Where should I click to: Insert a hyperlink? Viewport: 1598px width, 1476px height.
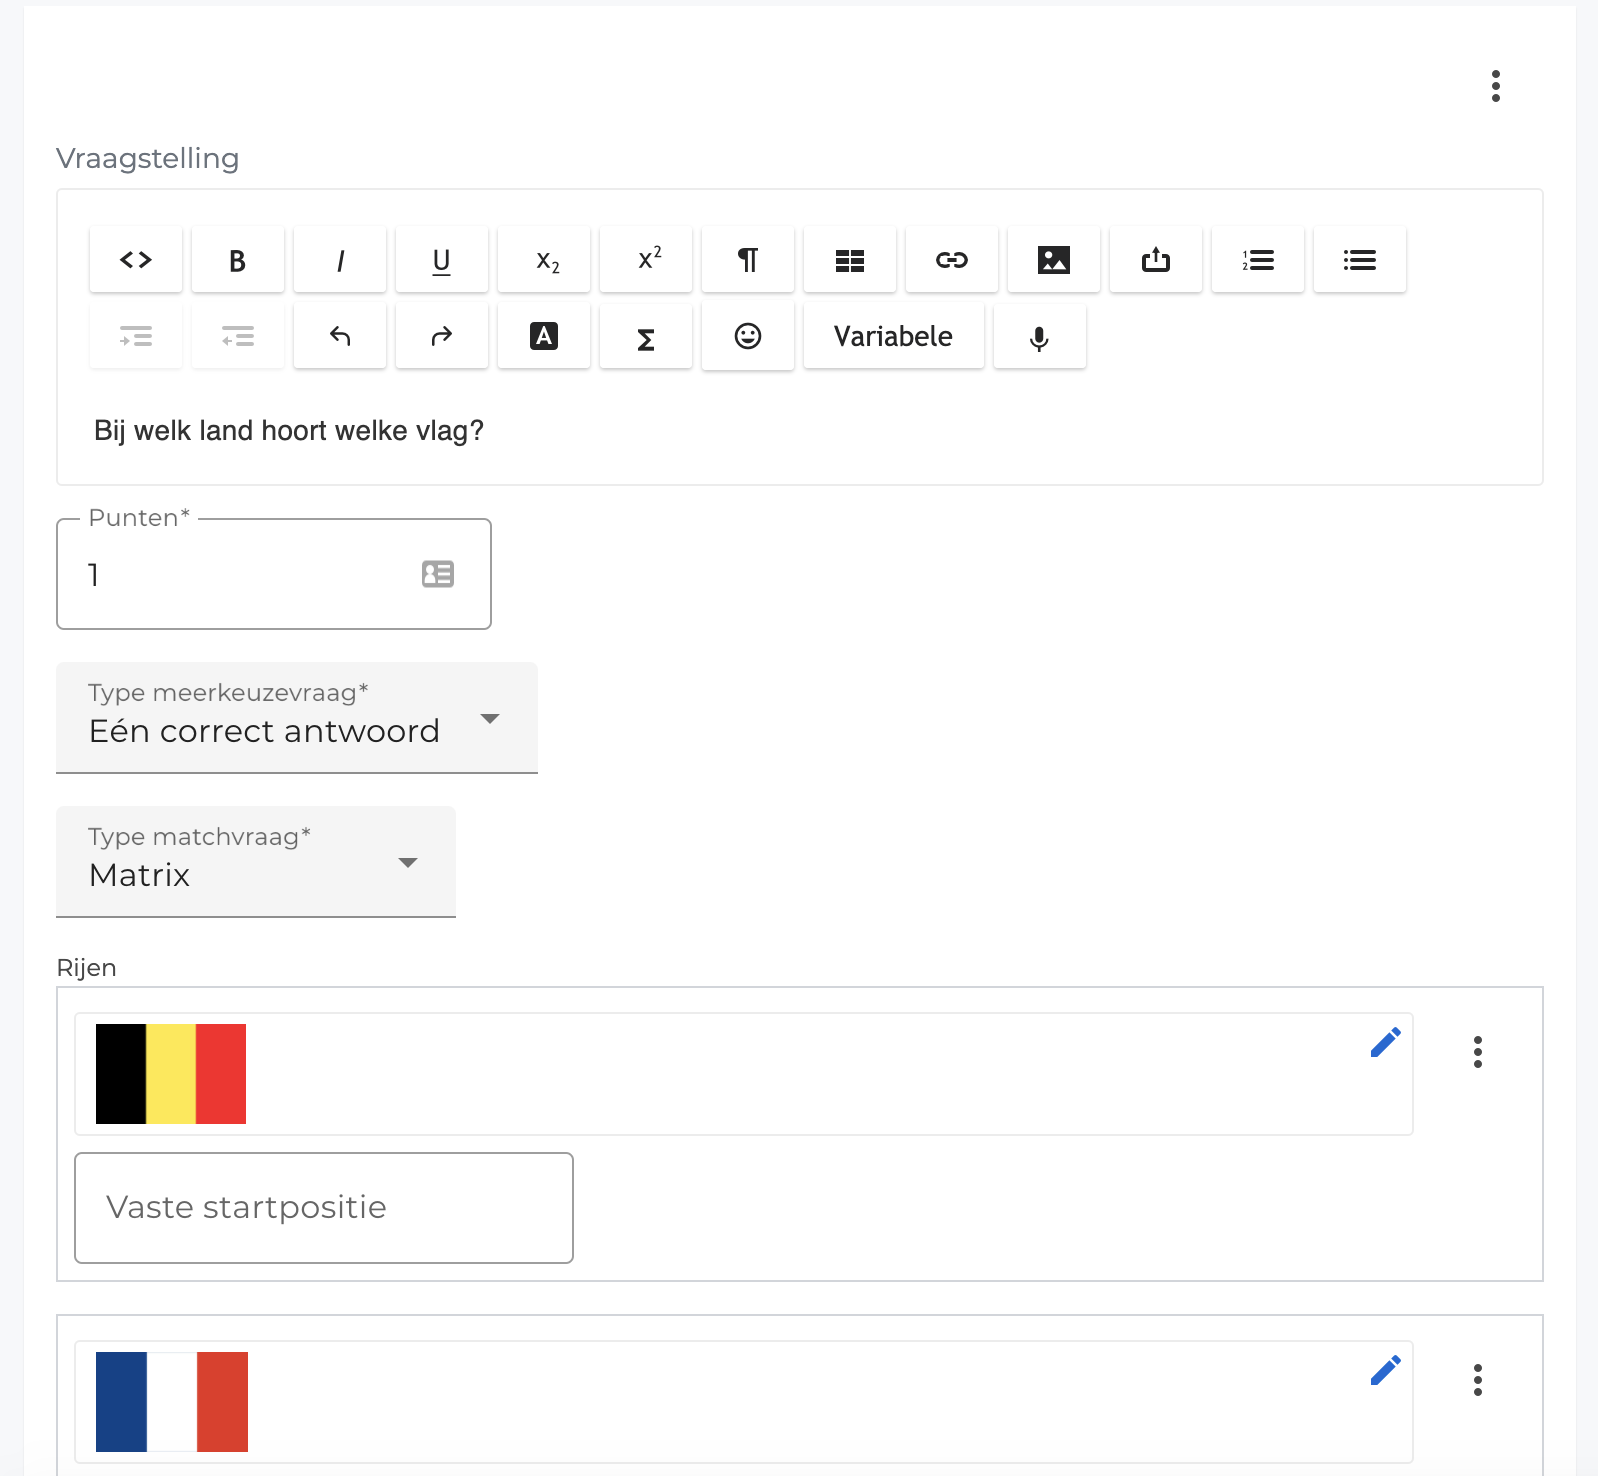[952, 260]
